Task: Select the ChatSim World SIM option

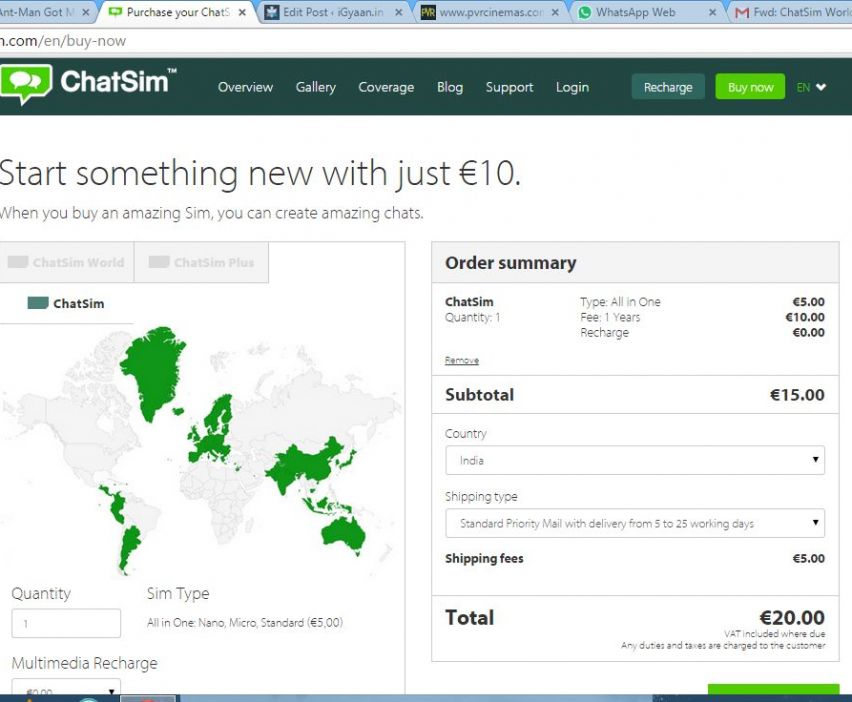Action: [66, 263]
